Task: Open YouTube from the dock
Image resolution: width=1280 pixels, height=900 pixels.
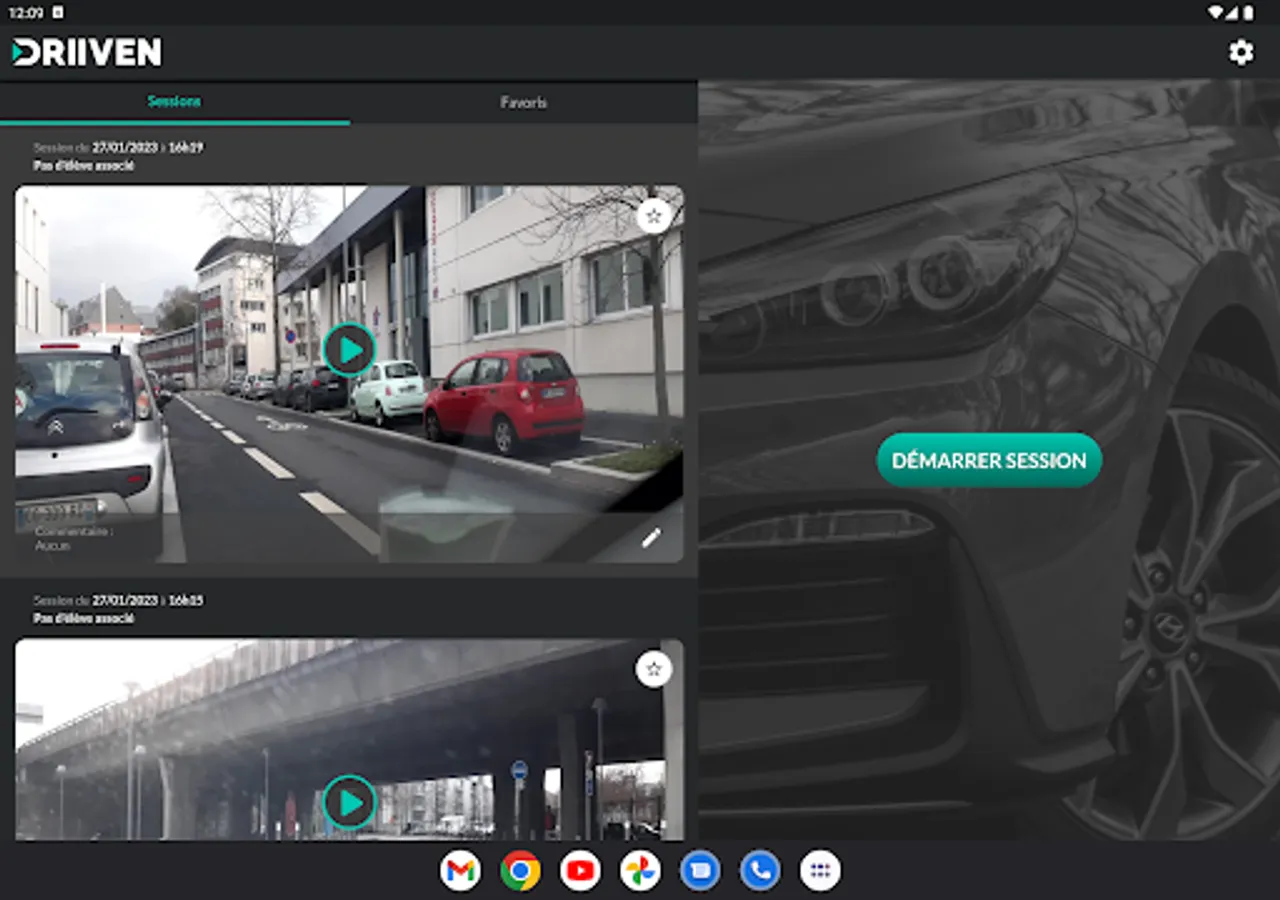Action: click(x=580, y=871)
